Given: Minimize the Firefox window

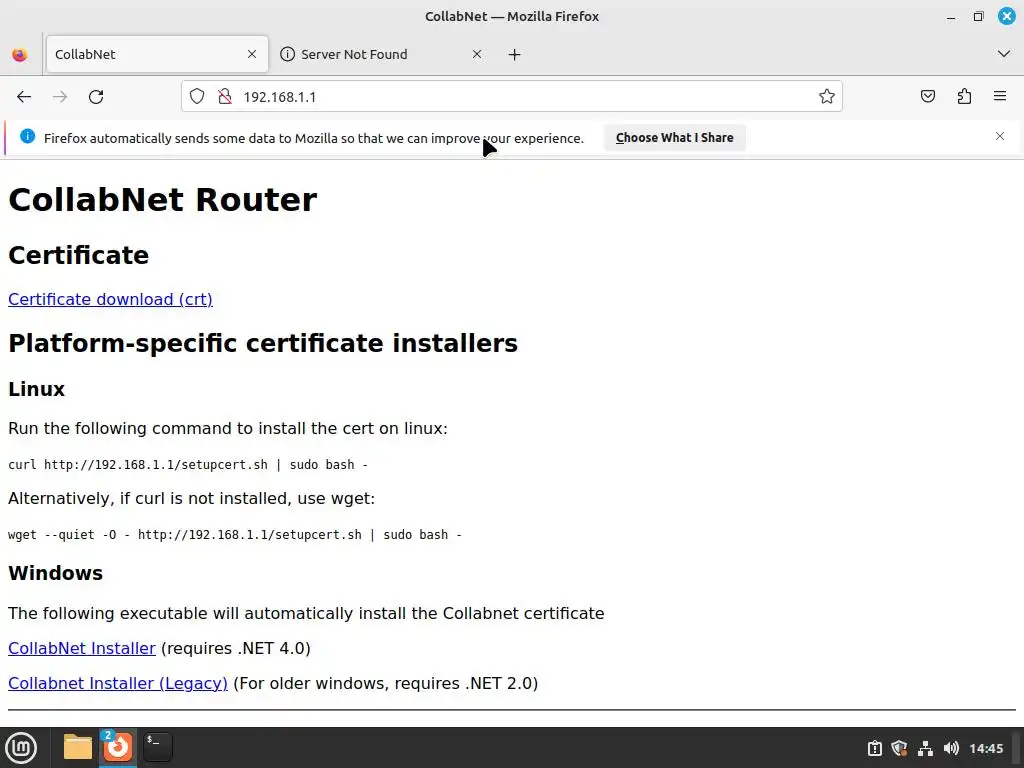Looking at the screenshot, I should [x=951, y=17].
